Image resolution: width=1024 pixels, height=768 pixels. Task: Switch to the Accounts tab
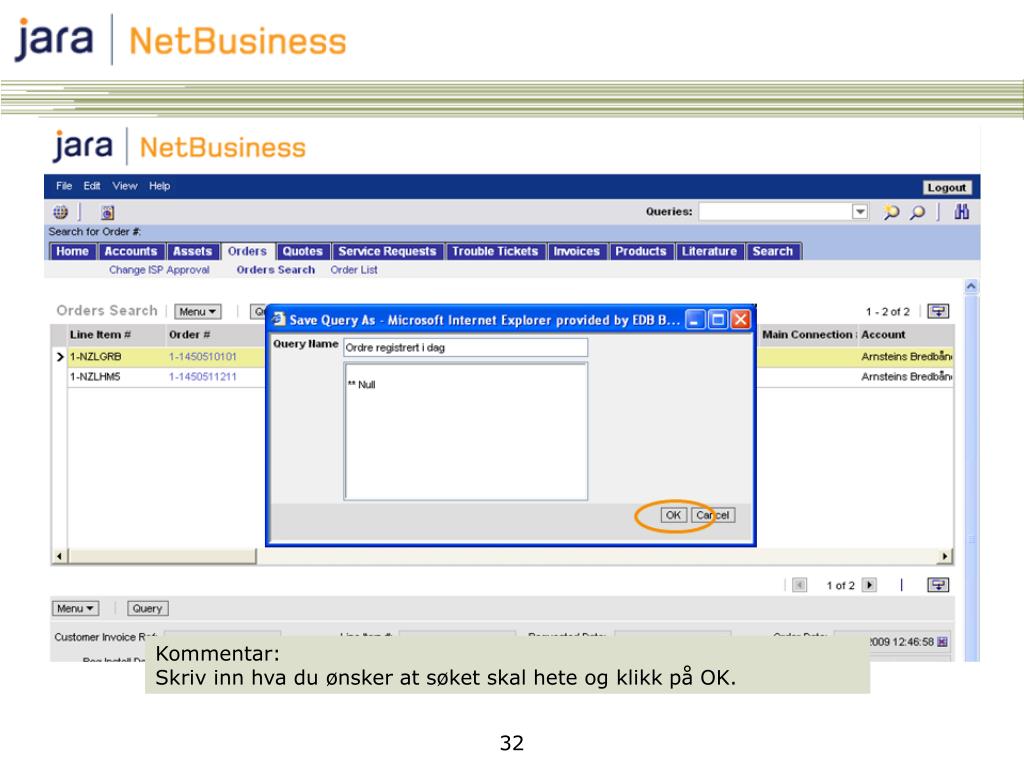131,251
